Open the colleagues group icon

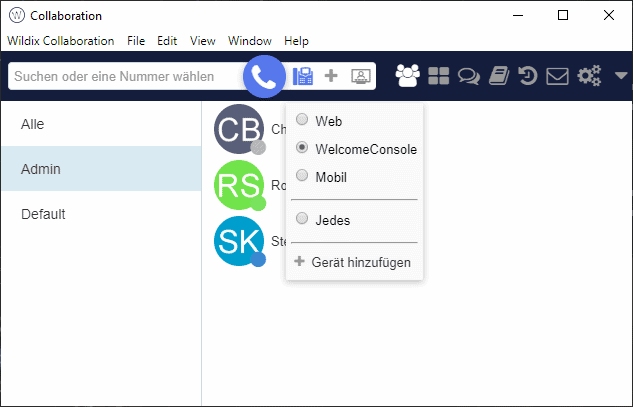(407, 76)
